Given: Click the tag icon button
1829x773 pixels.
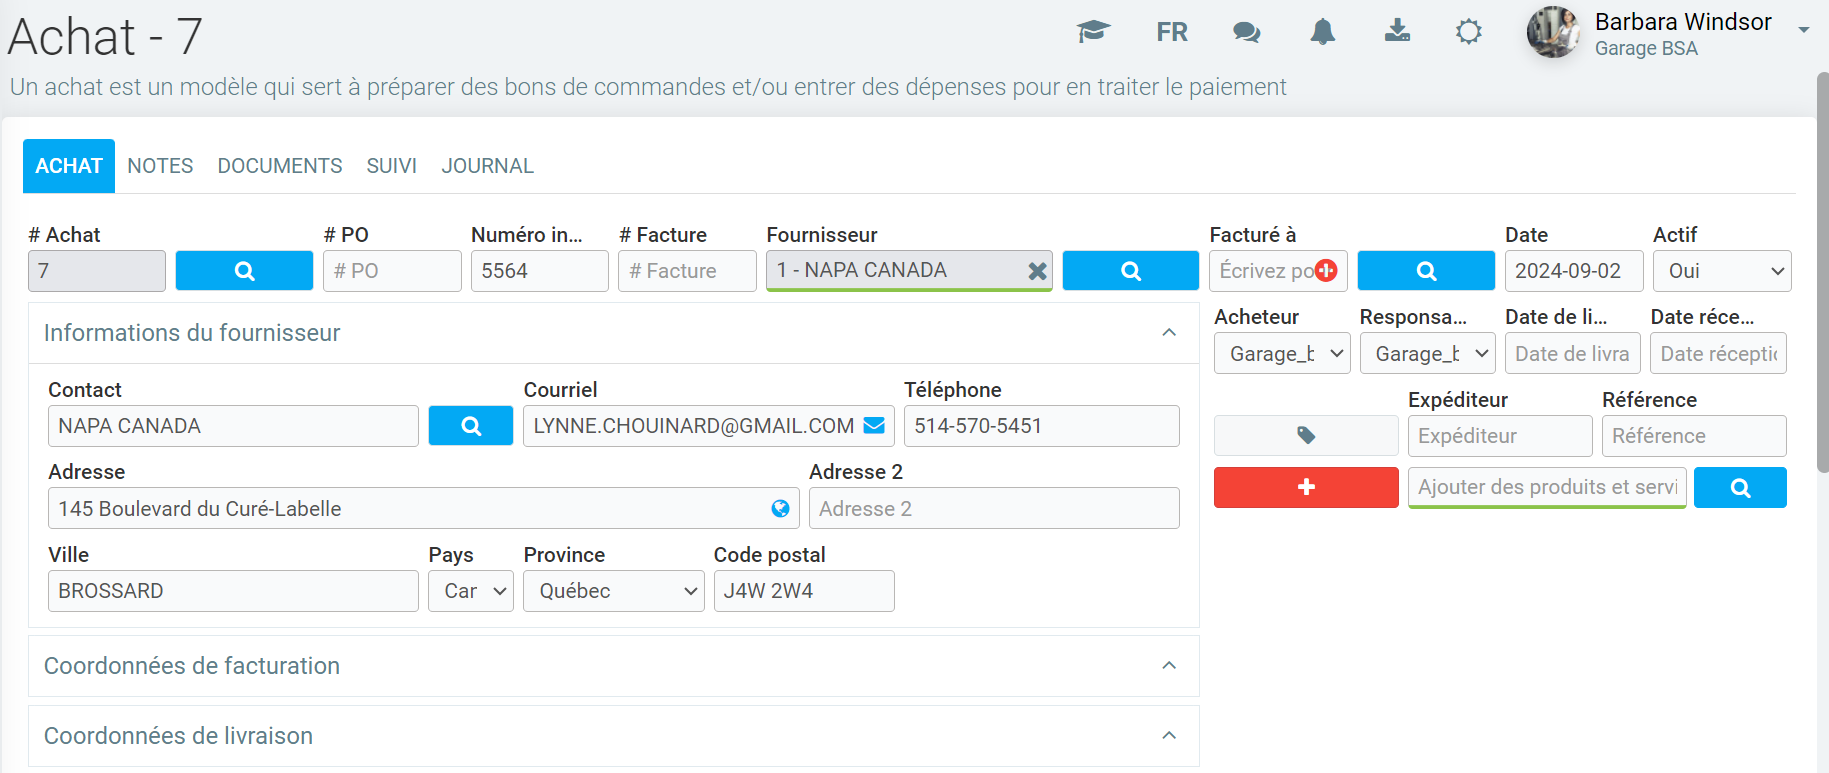Looking at the screenshot, I should coord(1305,436).
